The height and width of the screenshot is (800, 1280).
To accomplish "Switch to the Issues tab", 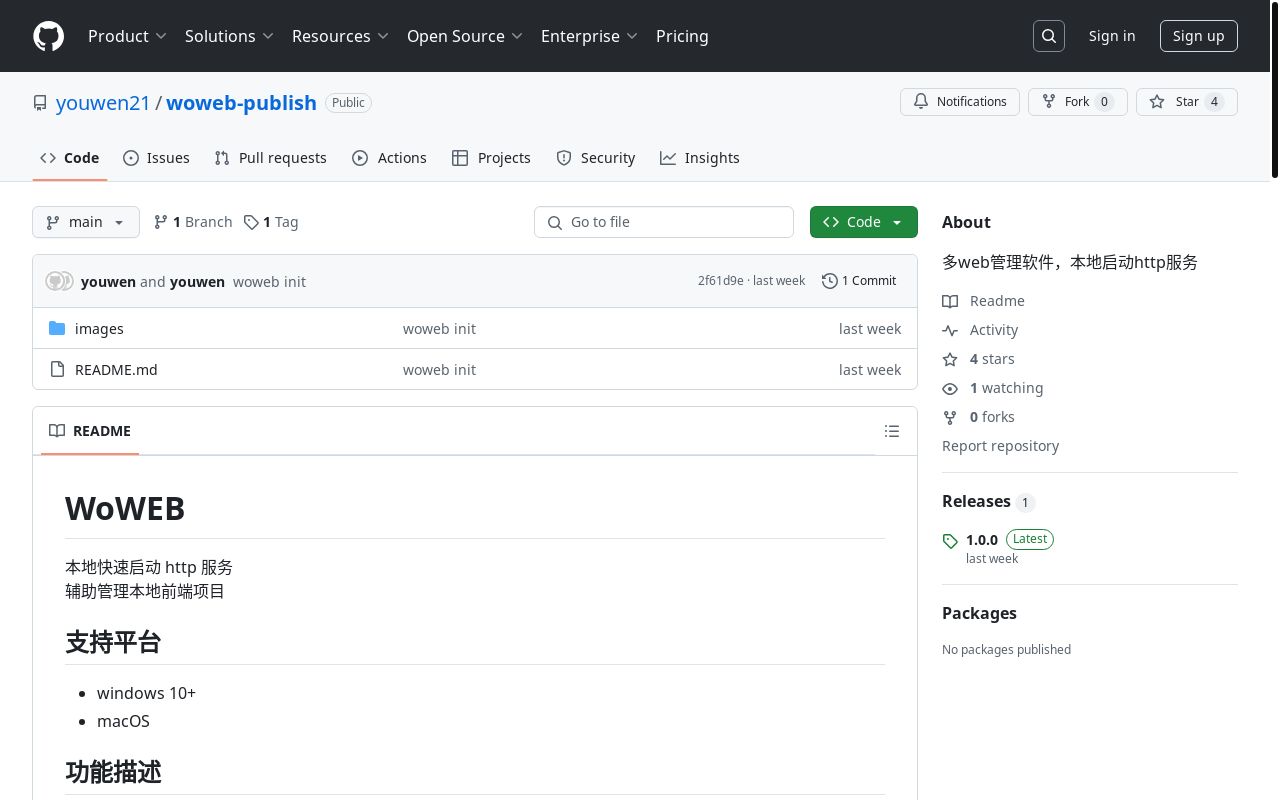I will 156,158.
